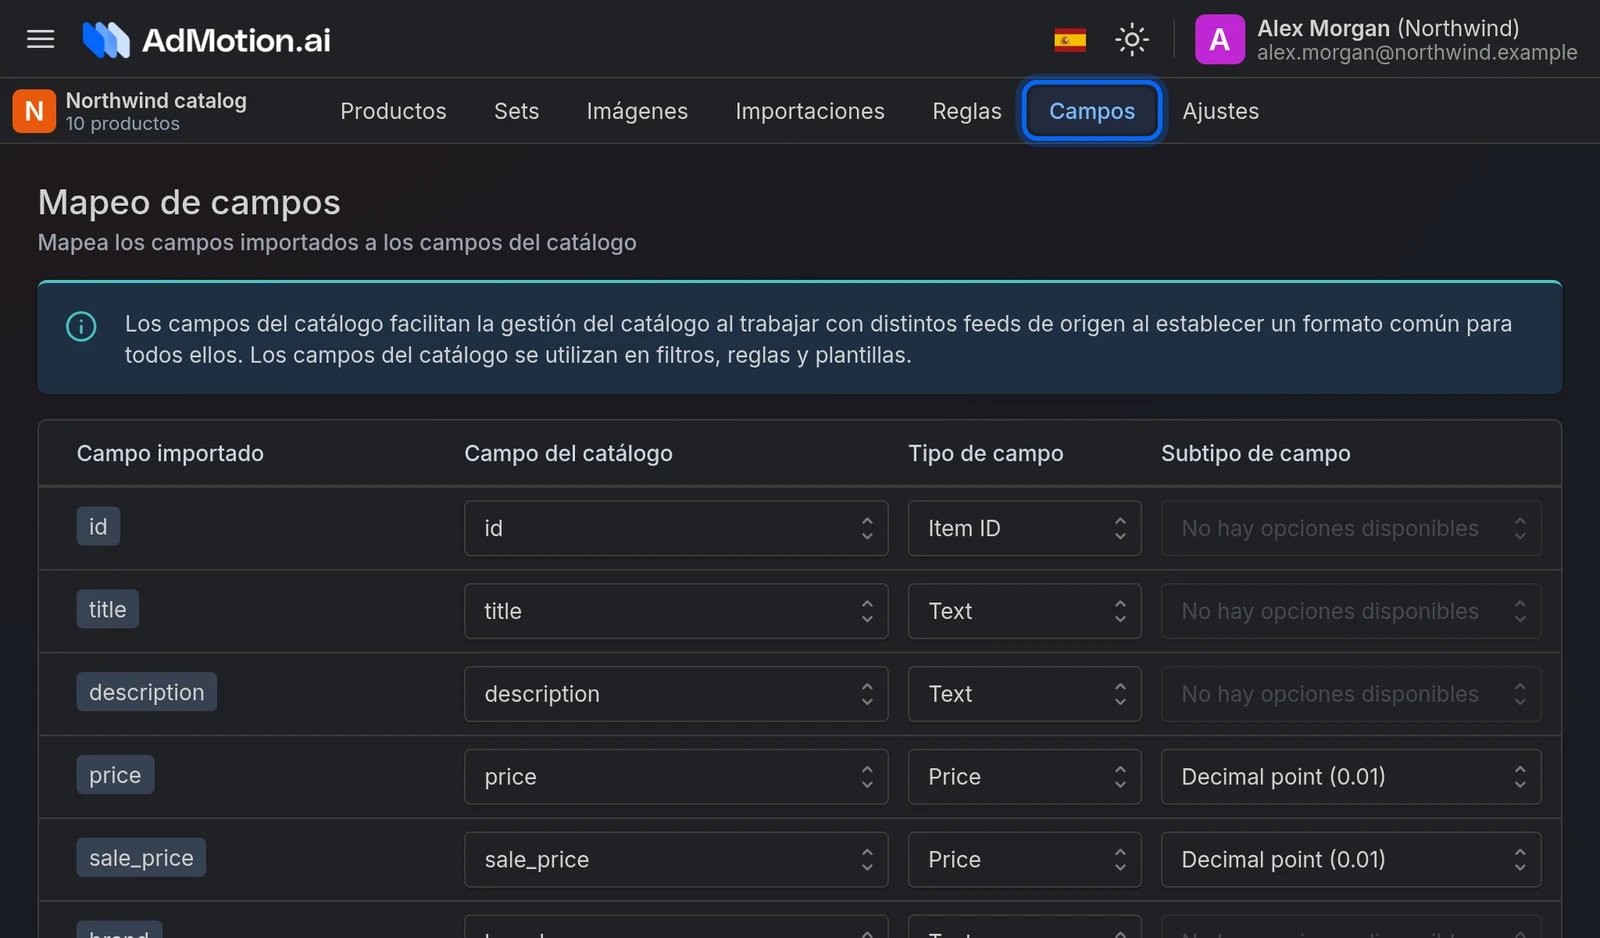Toggle light mode with the sun icon
Screen dimensions: 1600x938
pyautogui.click(x=1132, y=40)
